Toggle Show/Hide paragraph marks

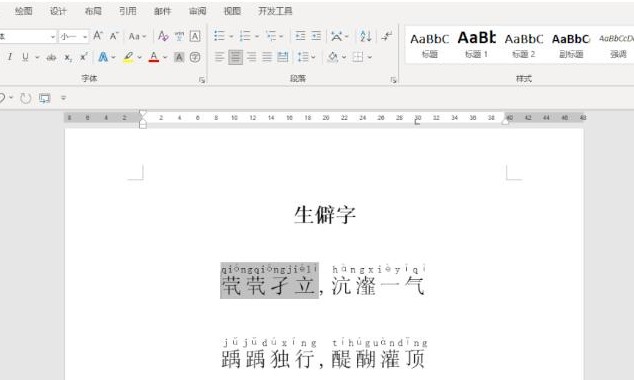(387, 36)
